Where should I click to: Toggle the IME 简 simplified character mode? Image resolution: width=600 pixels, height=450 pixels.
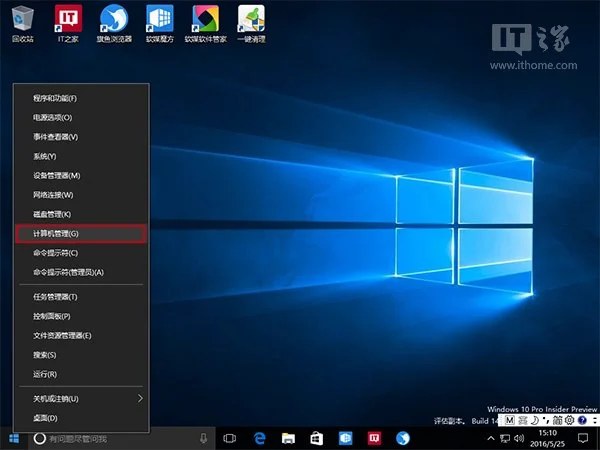coord(558,420)
